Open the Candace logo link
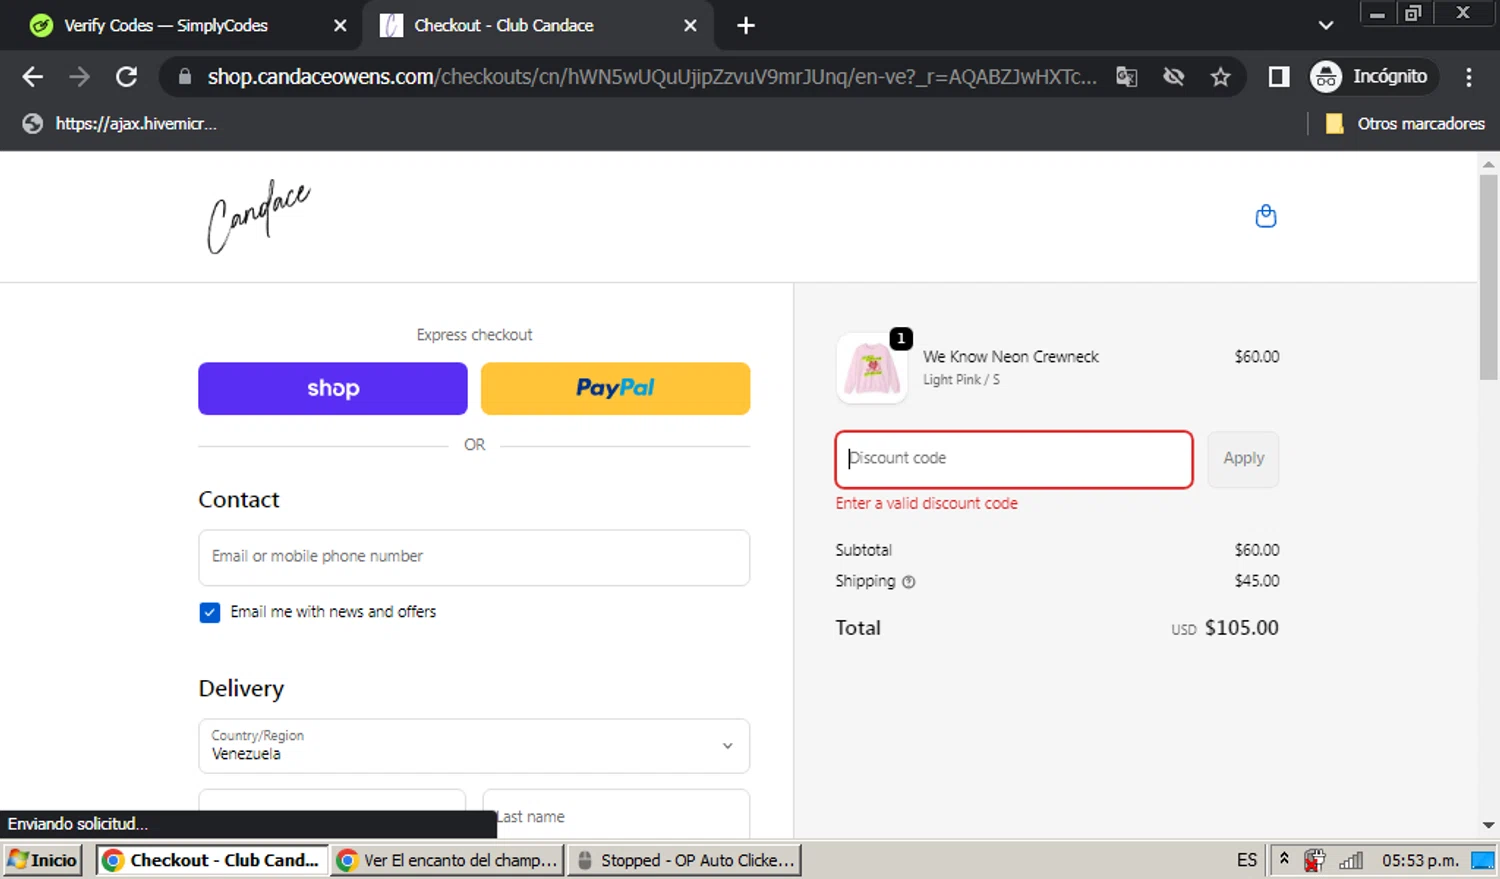 click(x=258, y=217)
